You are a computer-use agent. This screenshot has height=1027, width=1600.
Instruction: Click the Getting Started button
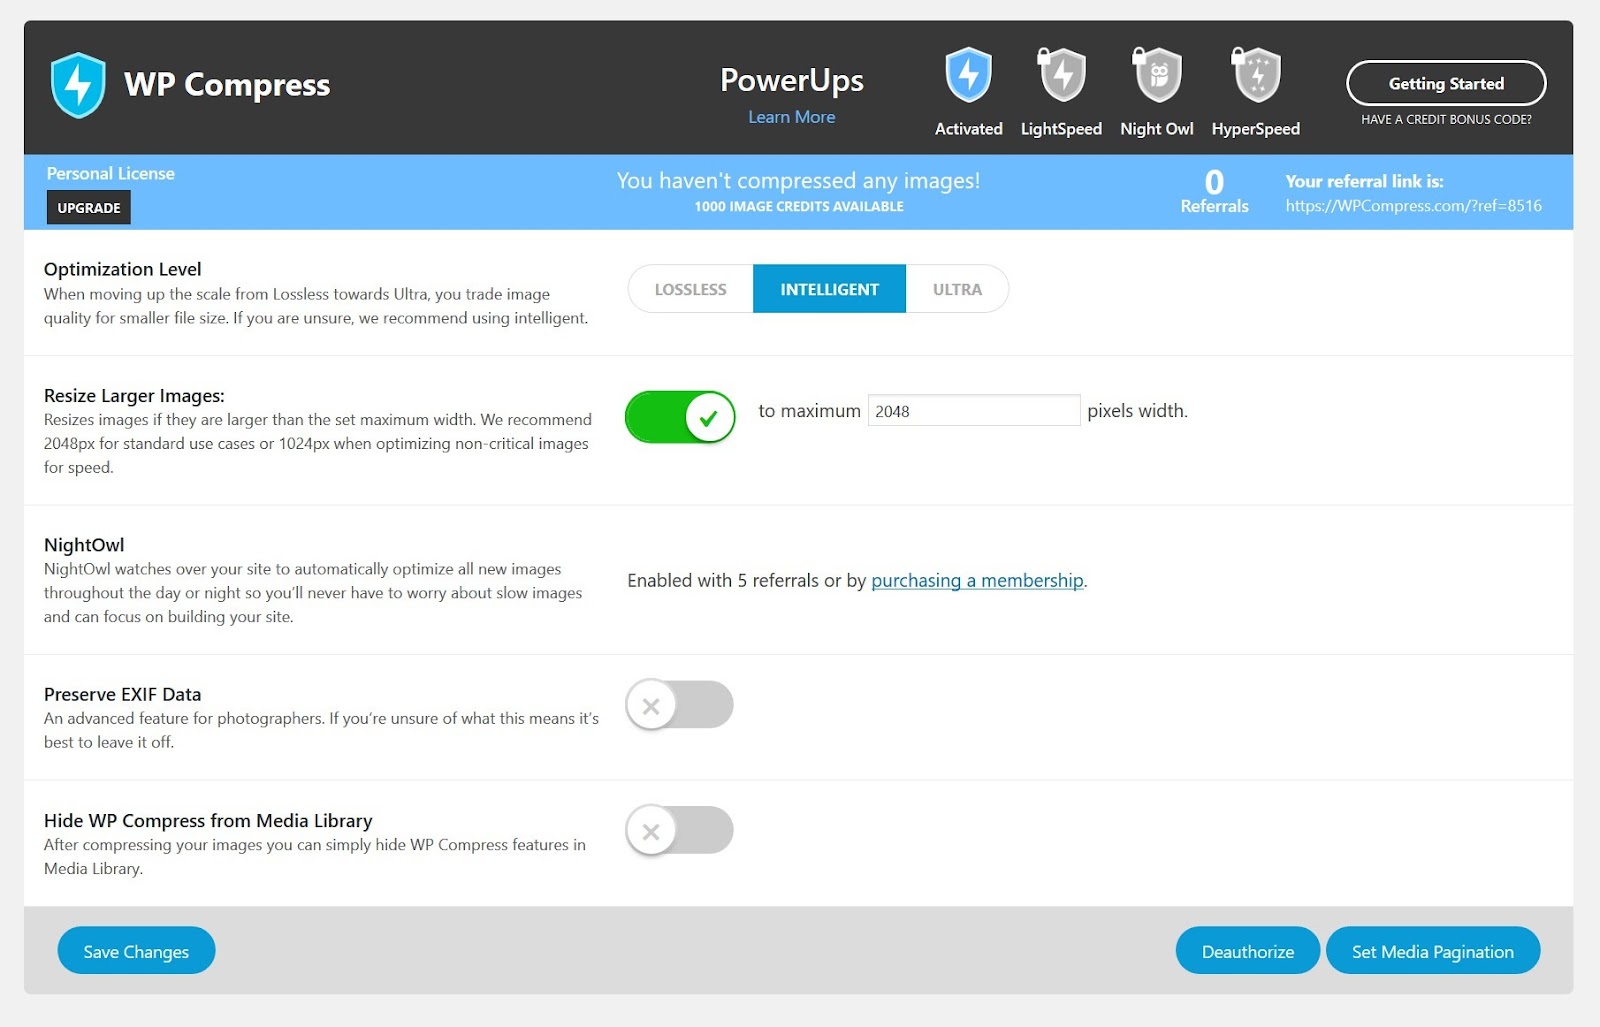1446,83
